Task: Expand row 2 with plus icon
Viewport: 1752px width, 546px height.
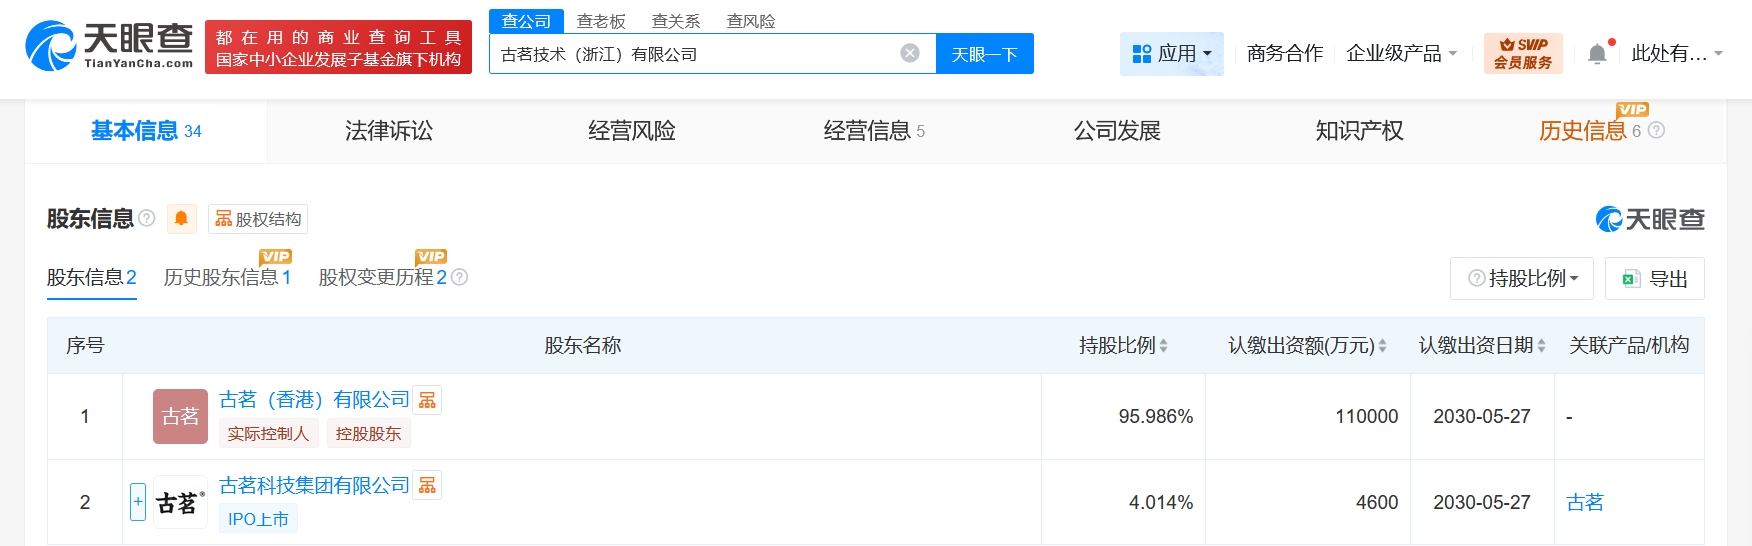Action: [x=138, y=502]
